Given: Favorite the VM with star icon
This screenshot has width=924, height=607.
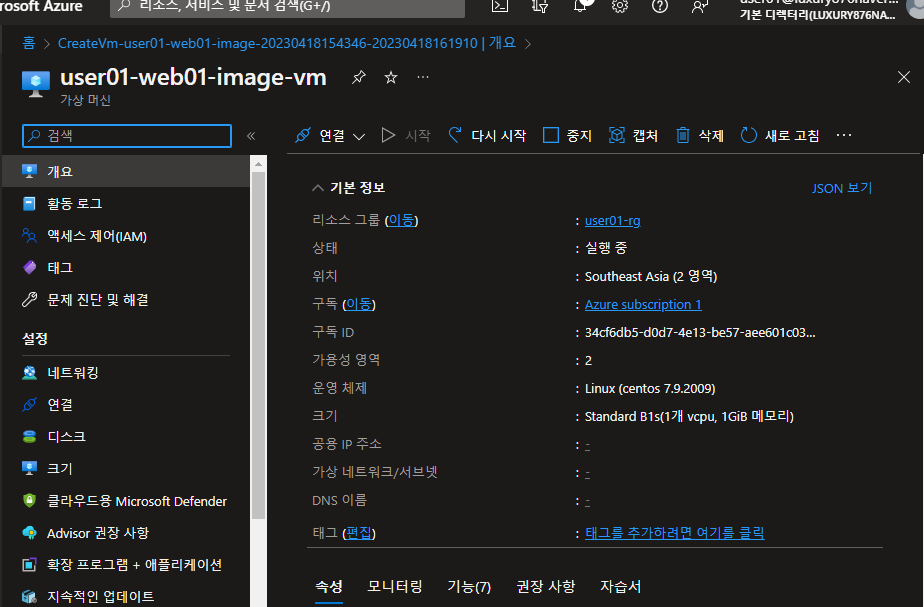Looking at the screenshot, I should click(391, 77).
